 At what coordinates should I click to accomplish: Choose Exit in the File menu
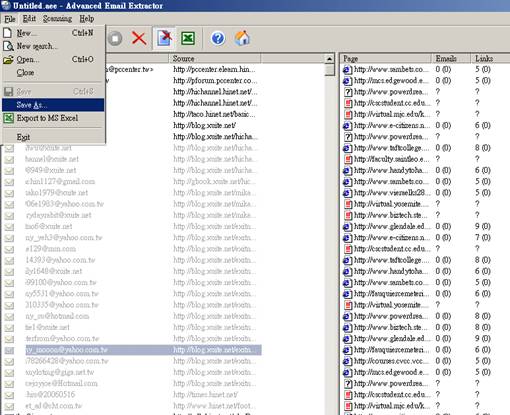53,137
